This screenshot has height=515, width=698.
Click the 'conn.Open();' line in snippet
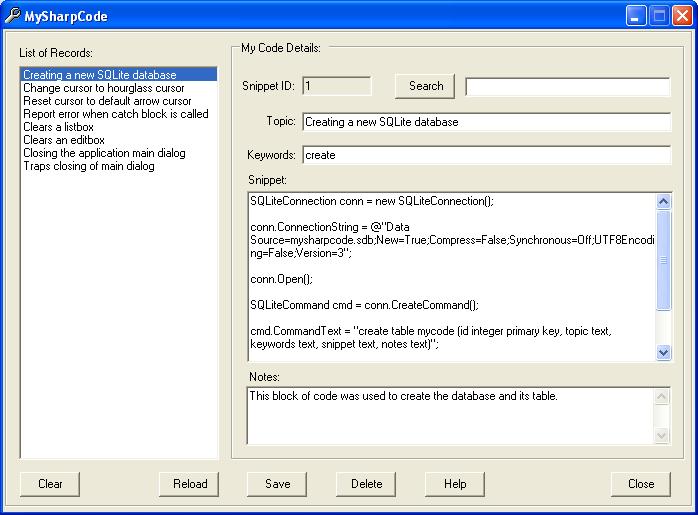281,279
